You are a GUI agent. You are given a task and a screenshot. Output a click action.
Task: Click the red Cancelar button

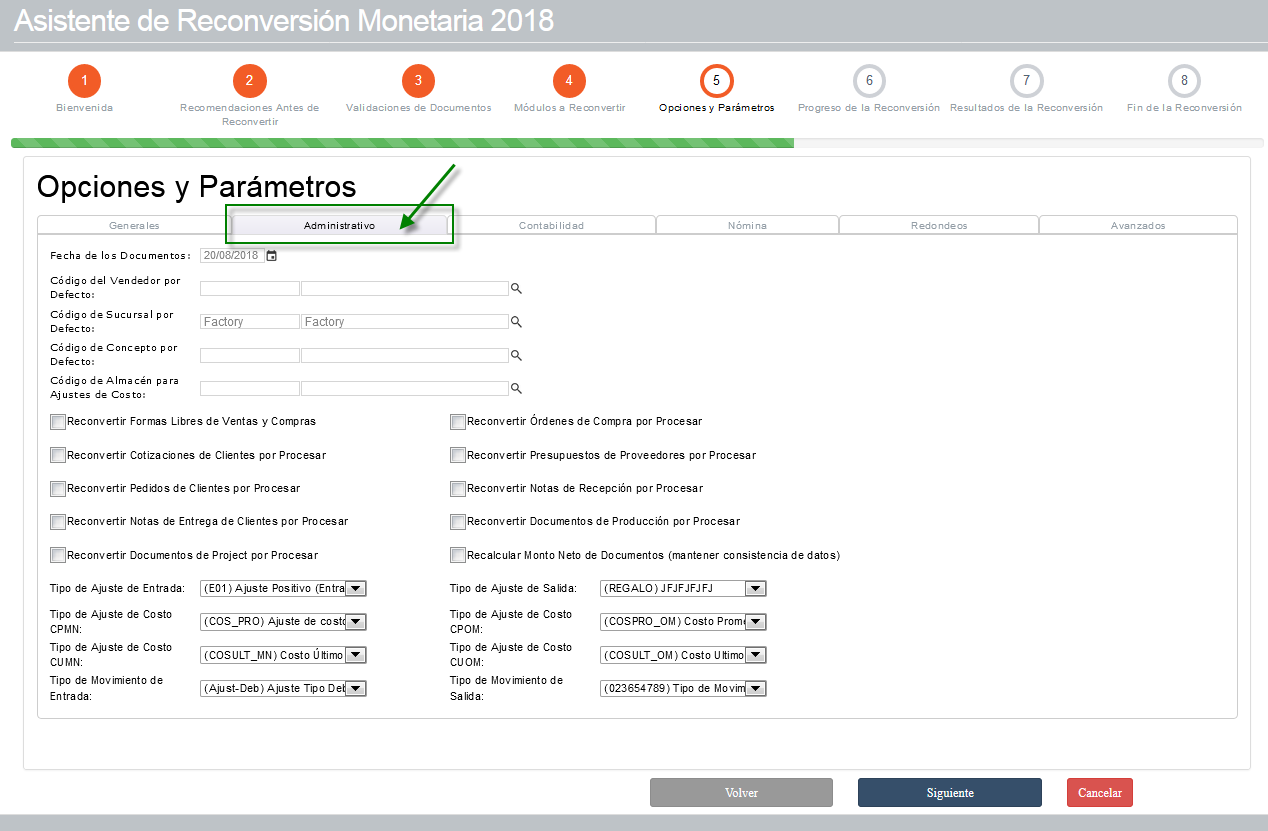[1100, 793]
